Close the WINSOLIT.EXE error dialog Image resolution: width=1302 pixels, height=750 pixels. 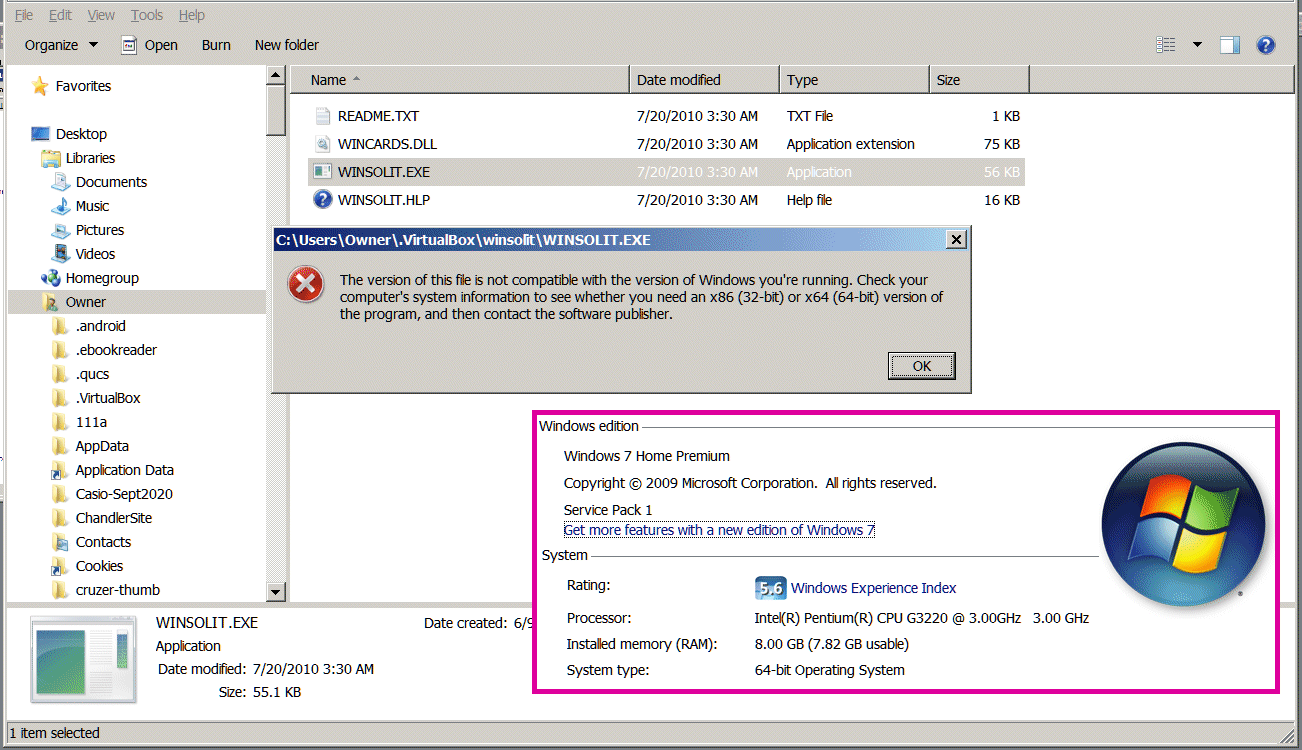[x=956, y=240]
